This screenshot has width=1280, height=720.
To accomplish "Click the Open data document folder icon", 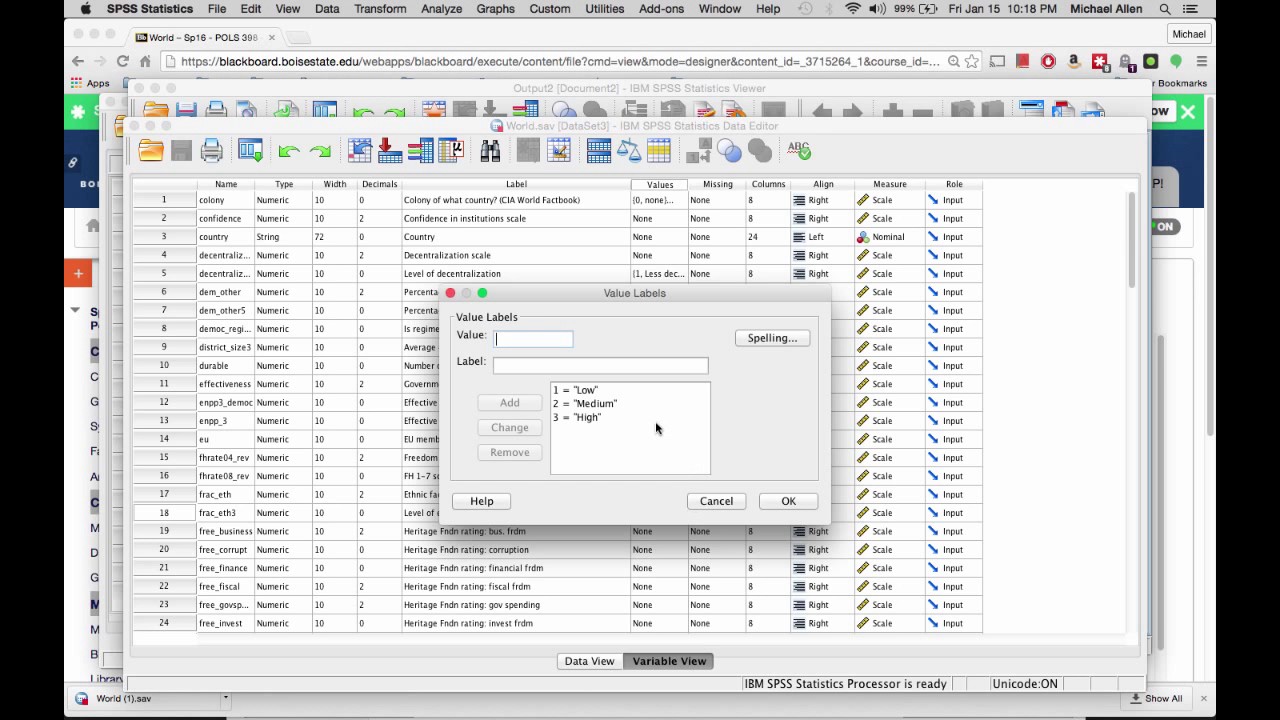I will [x=151, y=151].
